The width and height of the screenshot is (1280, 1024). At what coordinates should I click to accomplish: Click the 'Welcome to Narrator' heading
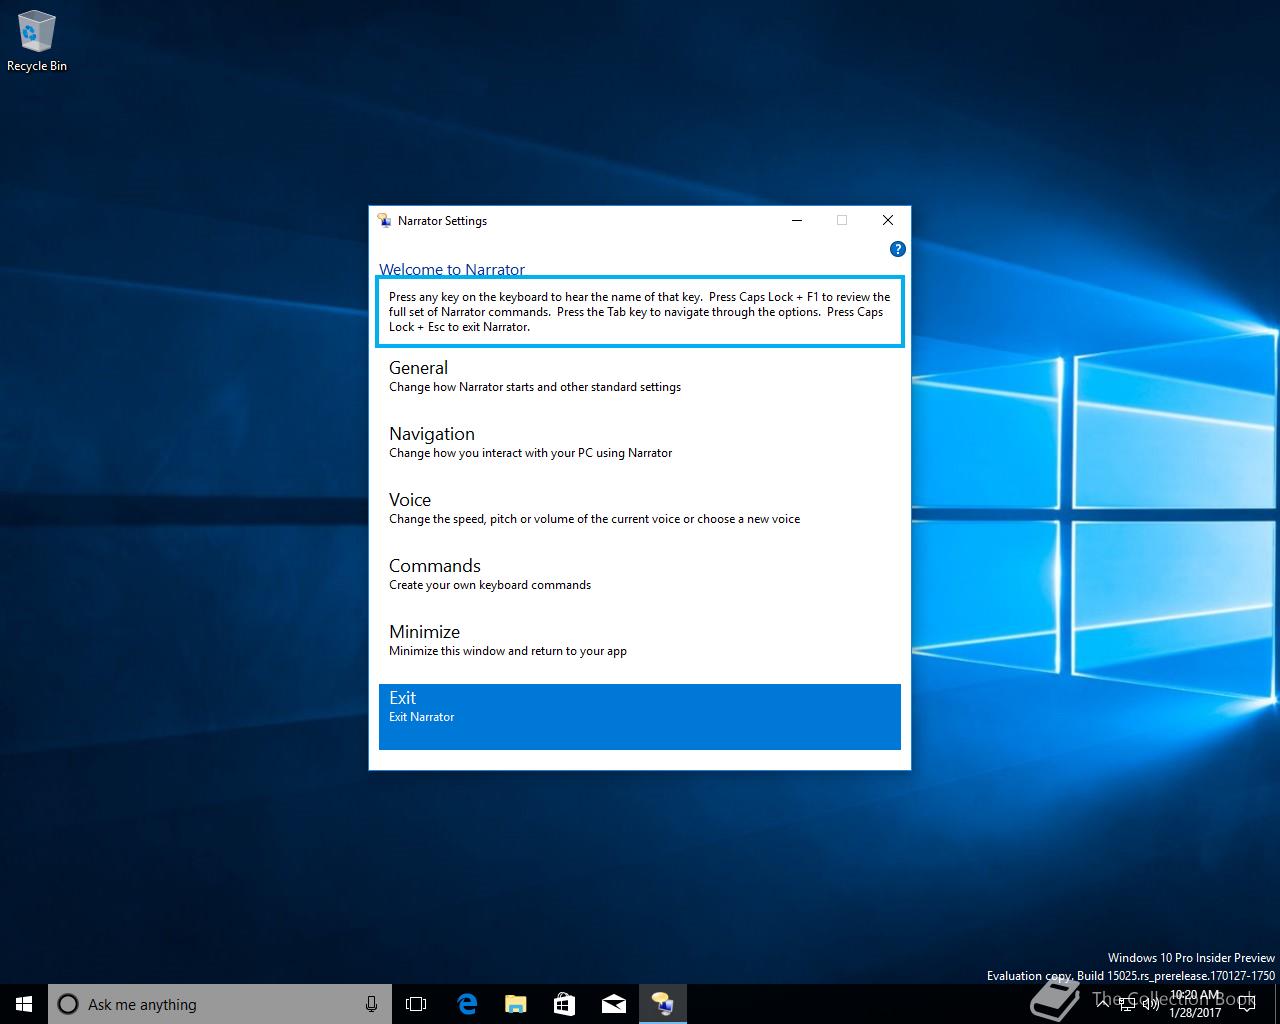tap(452, 269)
